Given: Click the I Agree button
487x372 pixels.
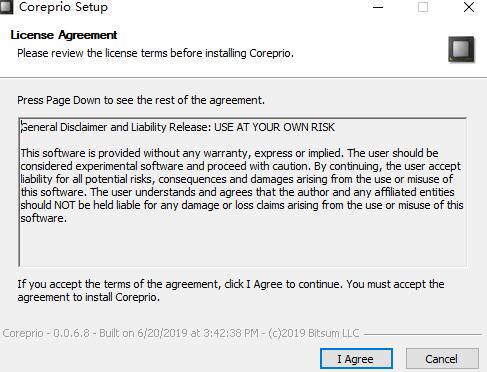Looking at the screenshot, I should (x=356, y=359).
